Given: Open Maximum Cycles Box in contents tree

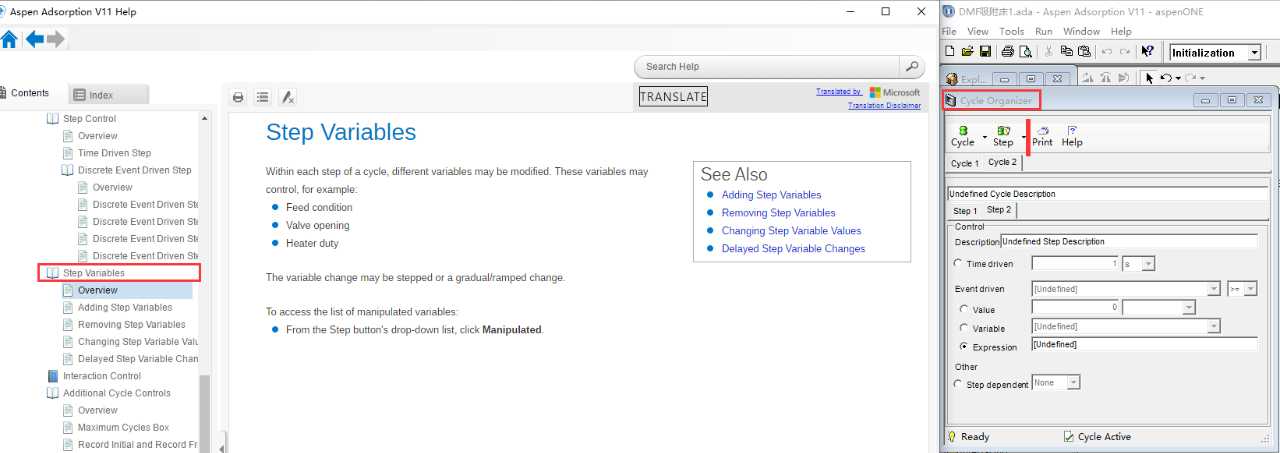Looking at the screenshot, I should pyautogui.click(x=123, y=427).
